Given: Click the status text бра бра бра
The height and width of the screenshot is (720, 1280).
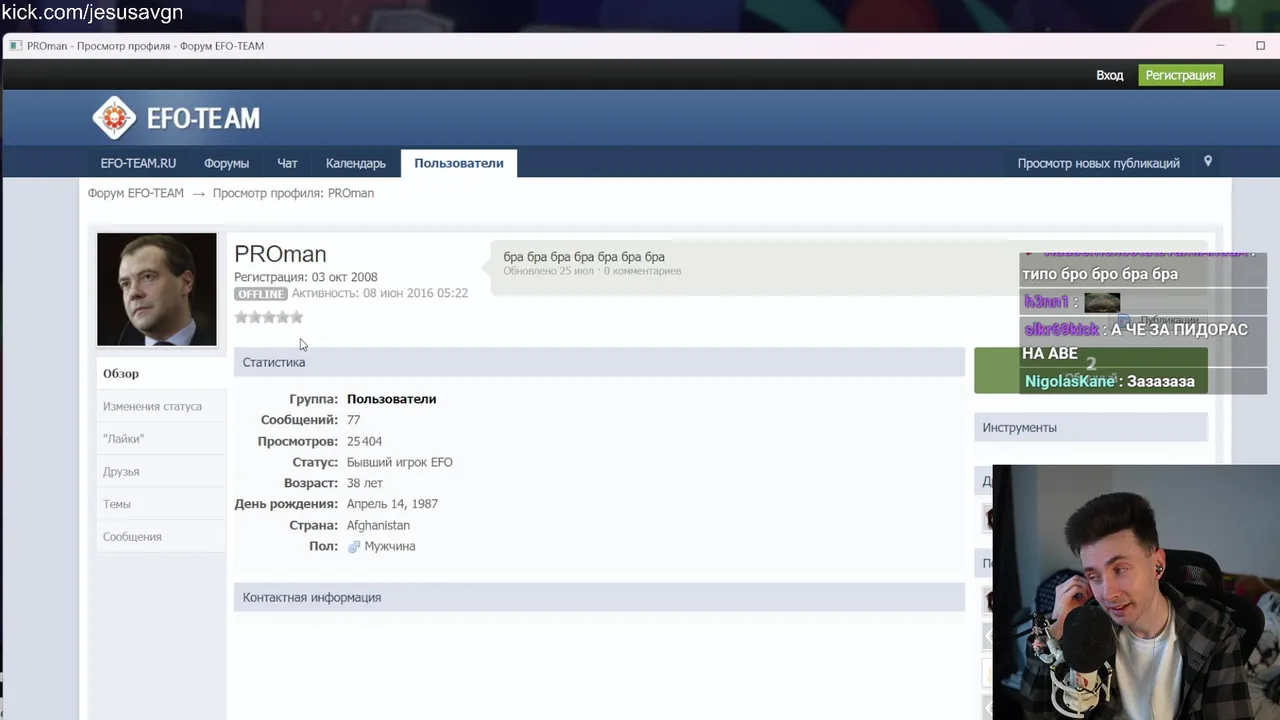Looking at the screenshot, I should (x=584, y=257).
